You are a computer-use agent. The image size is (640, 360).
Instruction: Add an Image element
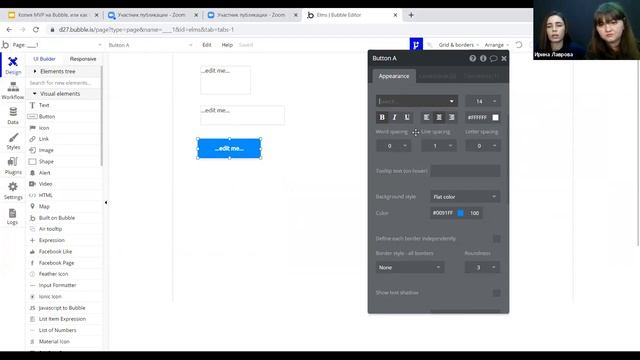(46, 150)
